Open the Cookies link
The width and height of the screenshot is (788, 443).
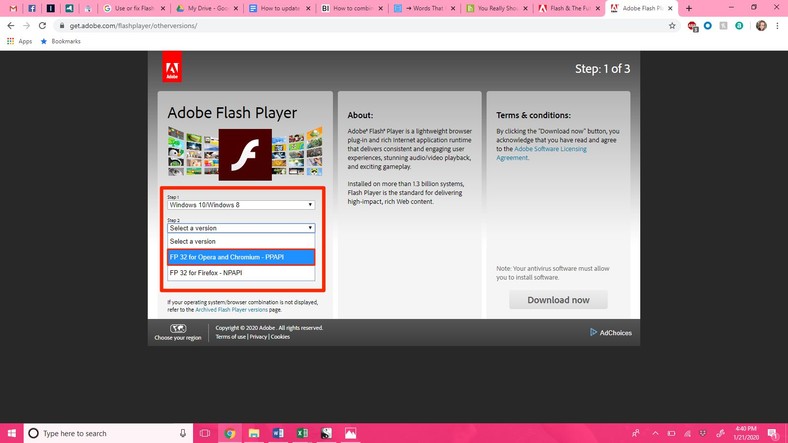(x=280, y=337)
